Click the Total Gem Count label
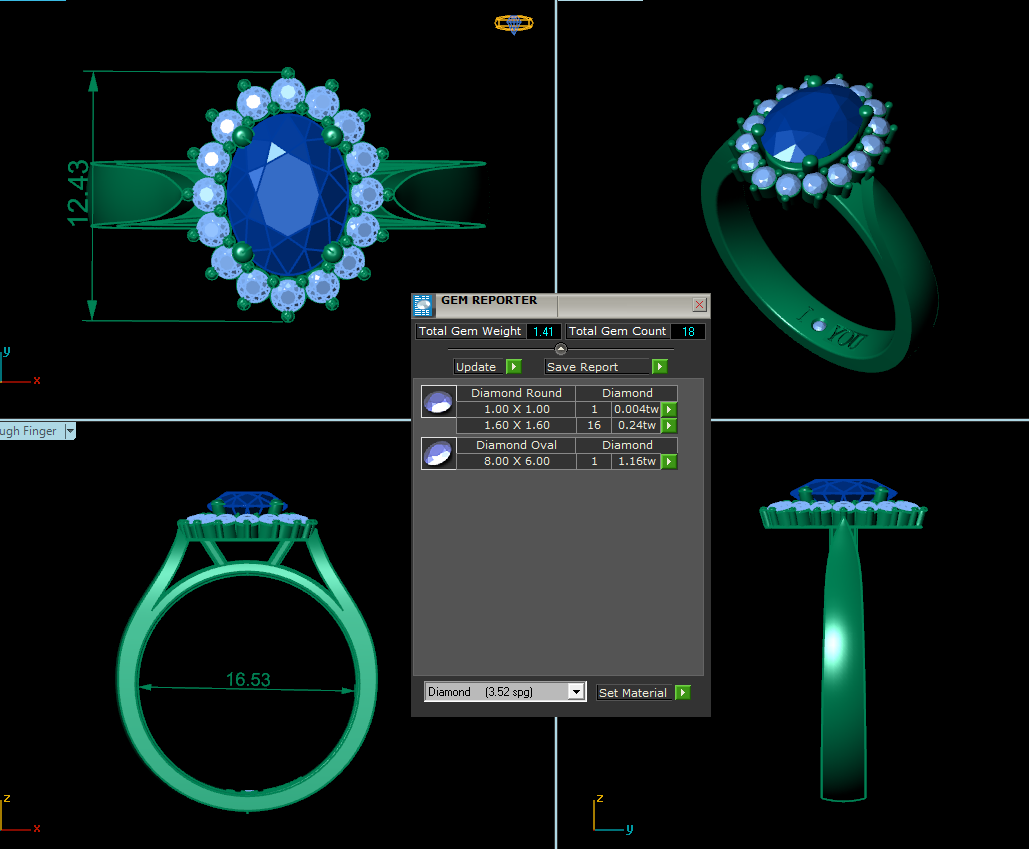Image resolution: width=1029 pixels, height=849 pixels. 617,331
